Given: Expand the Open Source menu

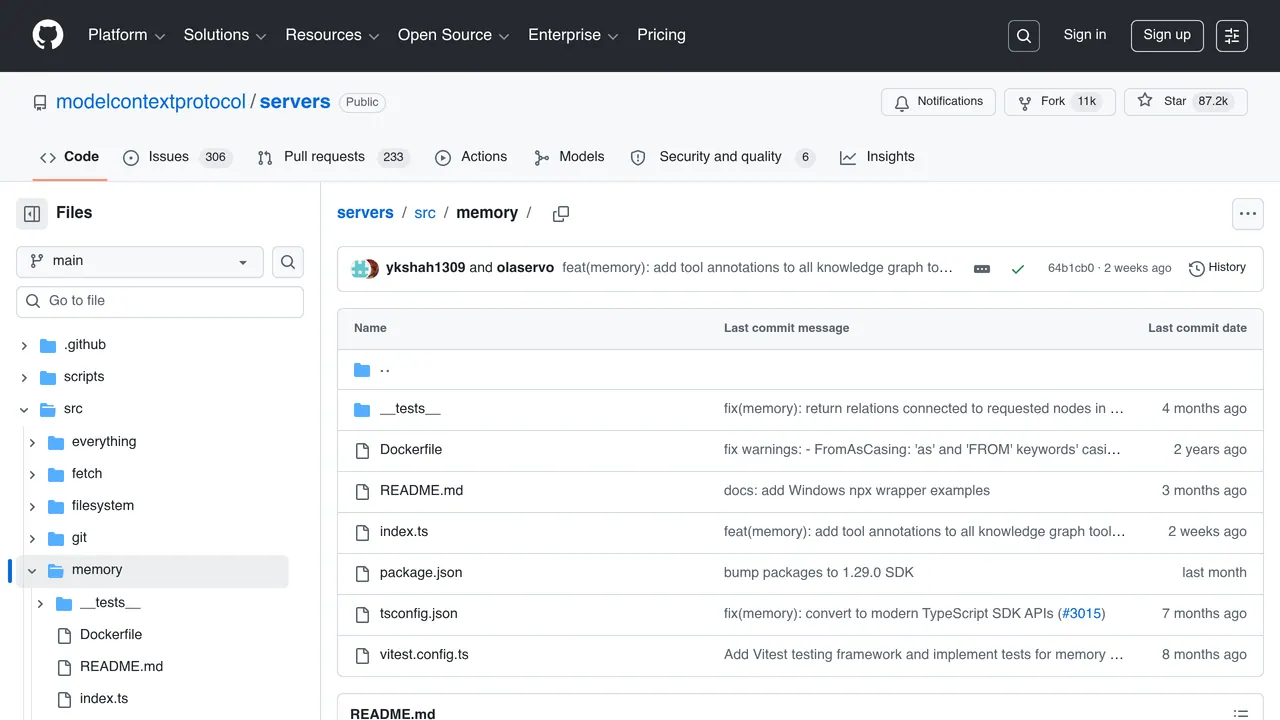Looking at the screenshot, I should tap(454, 35).
